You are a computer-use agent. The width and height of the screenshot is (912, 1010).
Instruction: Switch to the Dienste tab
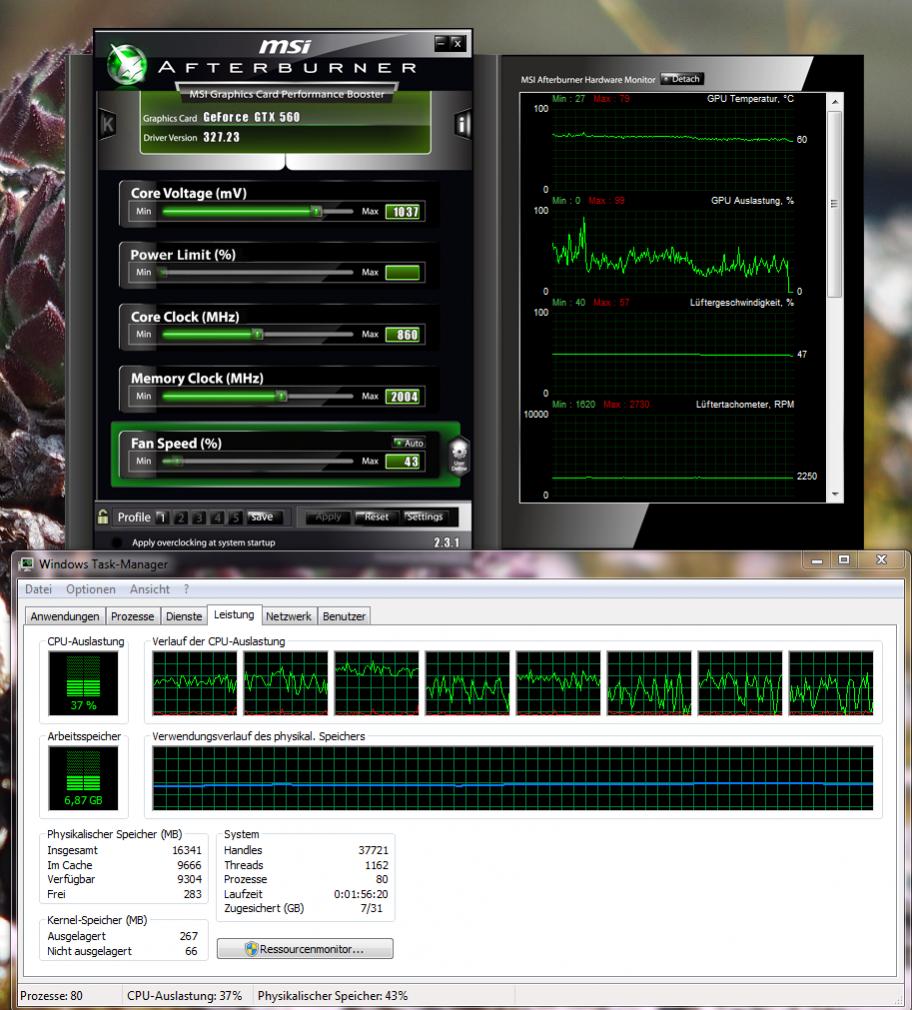(x=184, y=616)
